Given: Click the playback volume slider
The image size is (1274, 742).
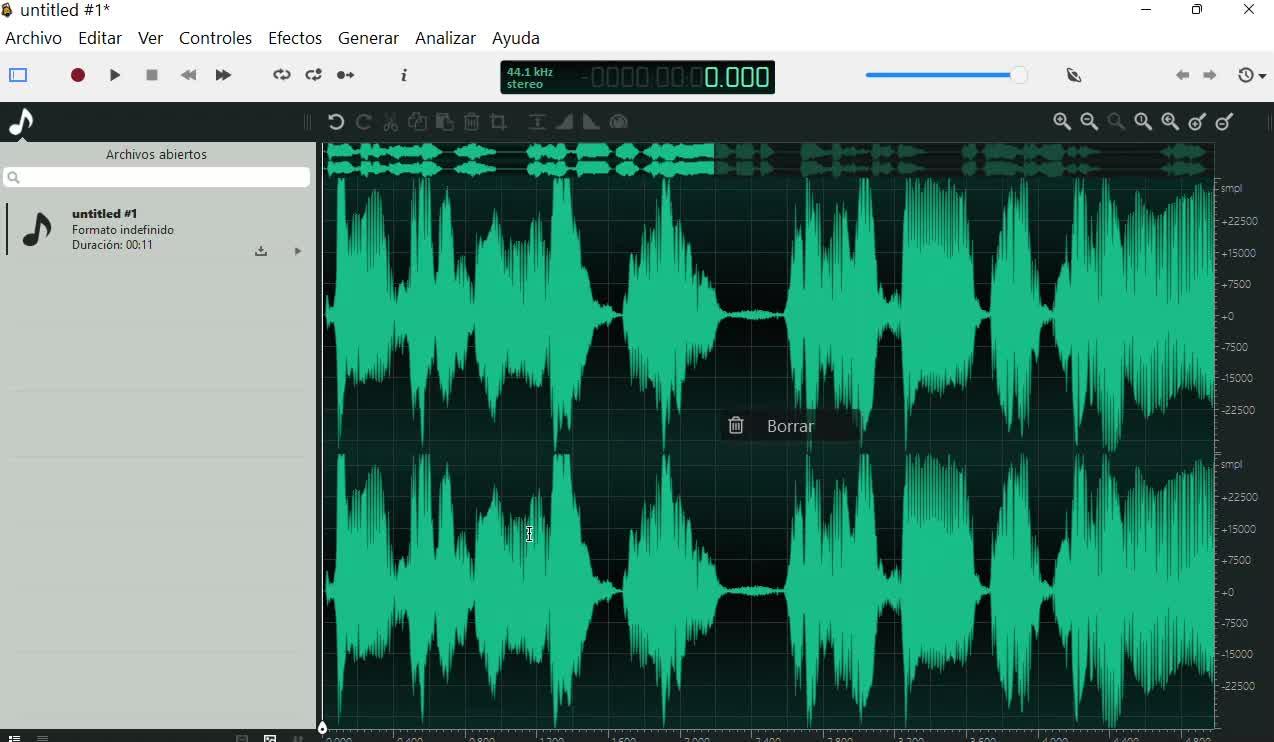Looking at the screenshot, I should pos(945,76).
